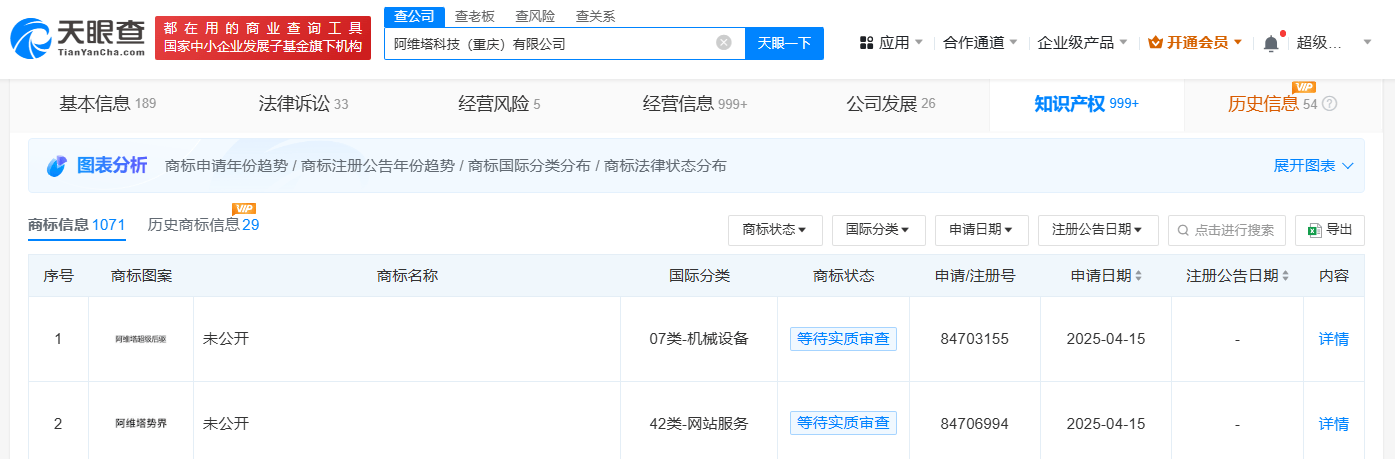Click the TianYanCha logo icon

[x=33, y=38]
